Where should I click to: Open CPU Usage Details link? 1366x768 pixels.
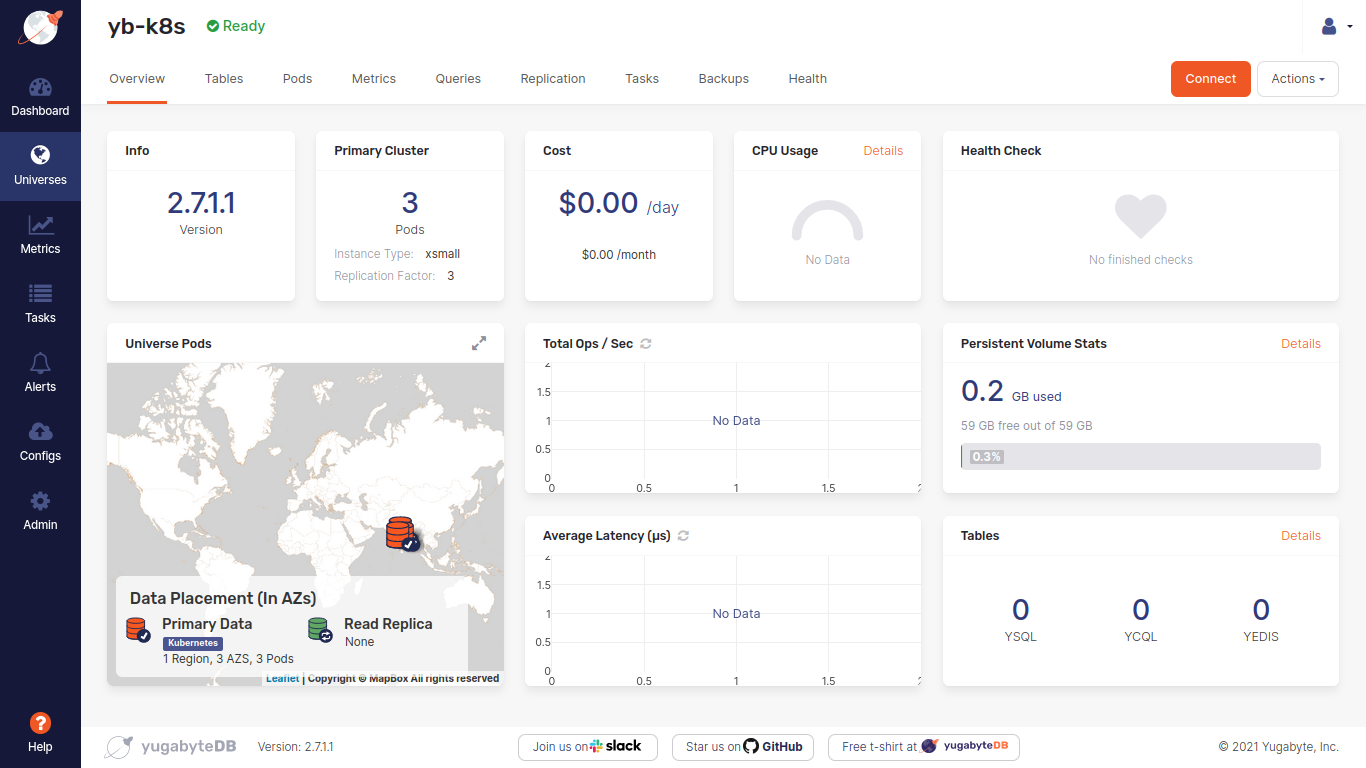(x=883, y=151)
